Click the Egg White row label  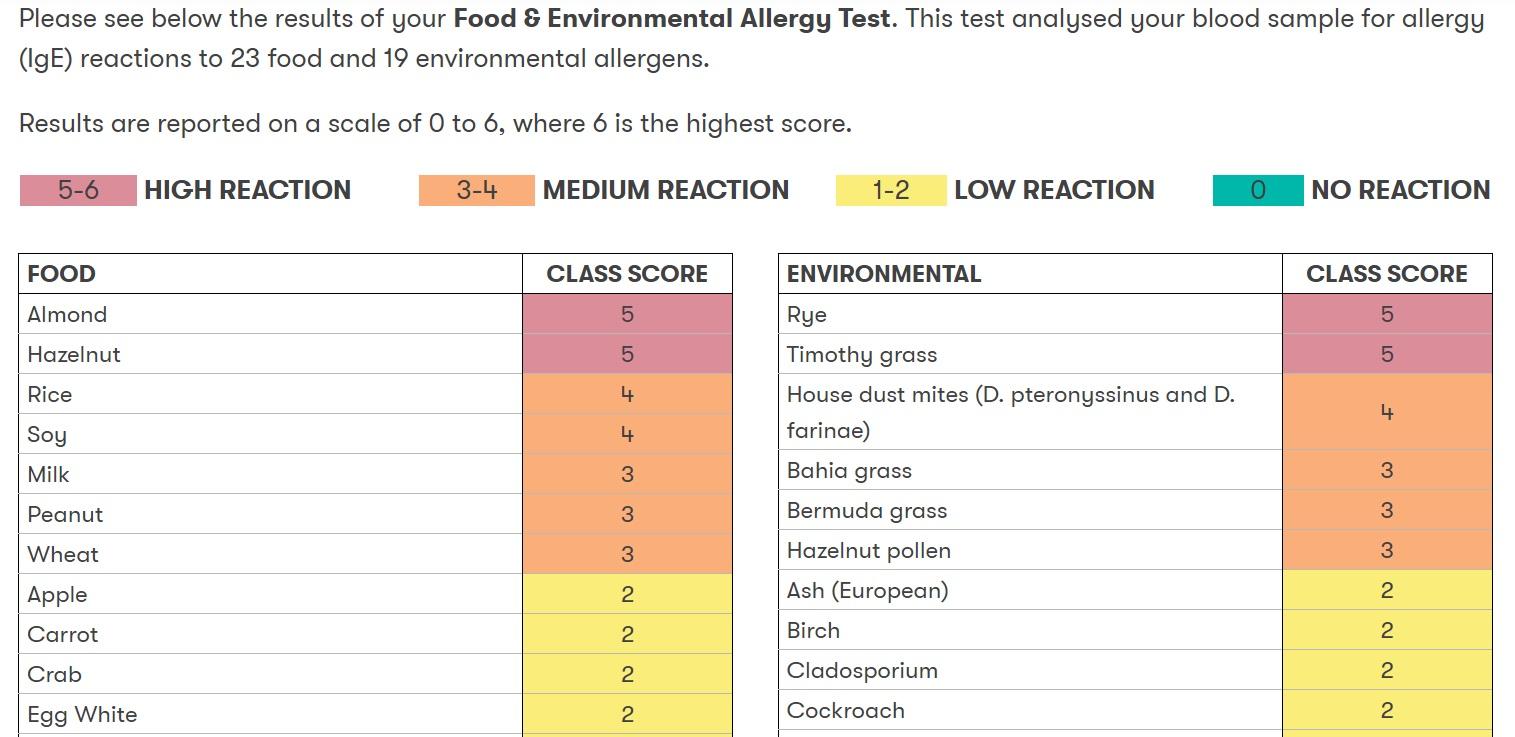[82, 715]
